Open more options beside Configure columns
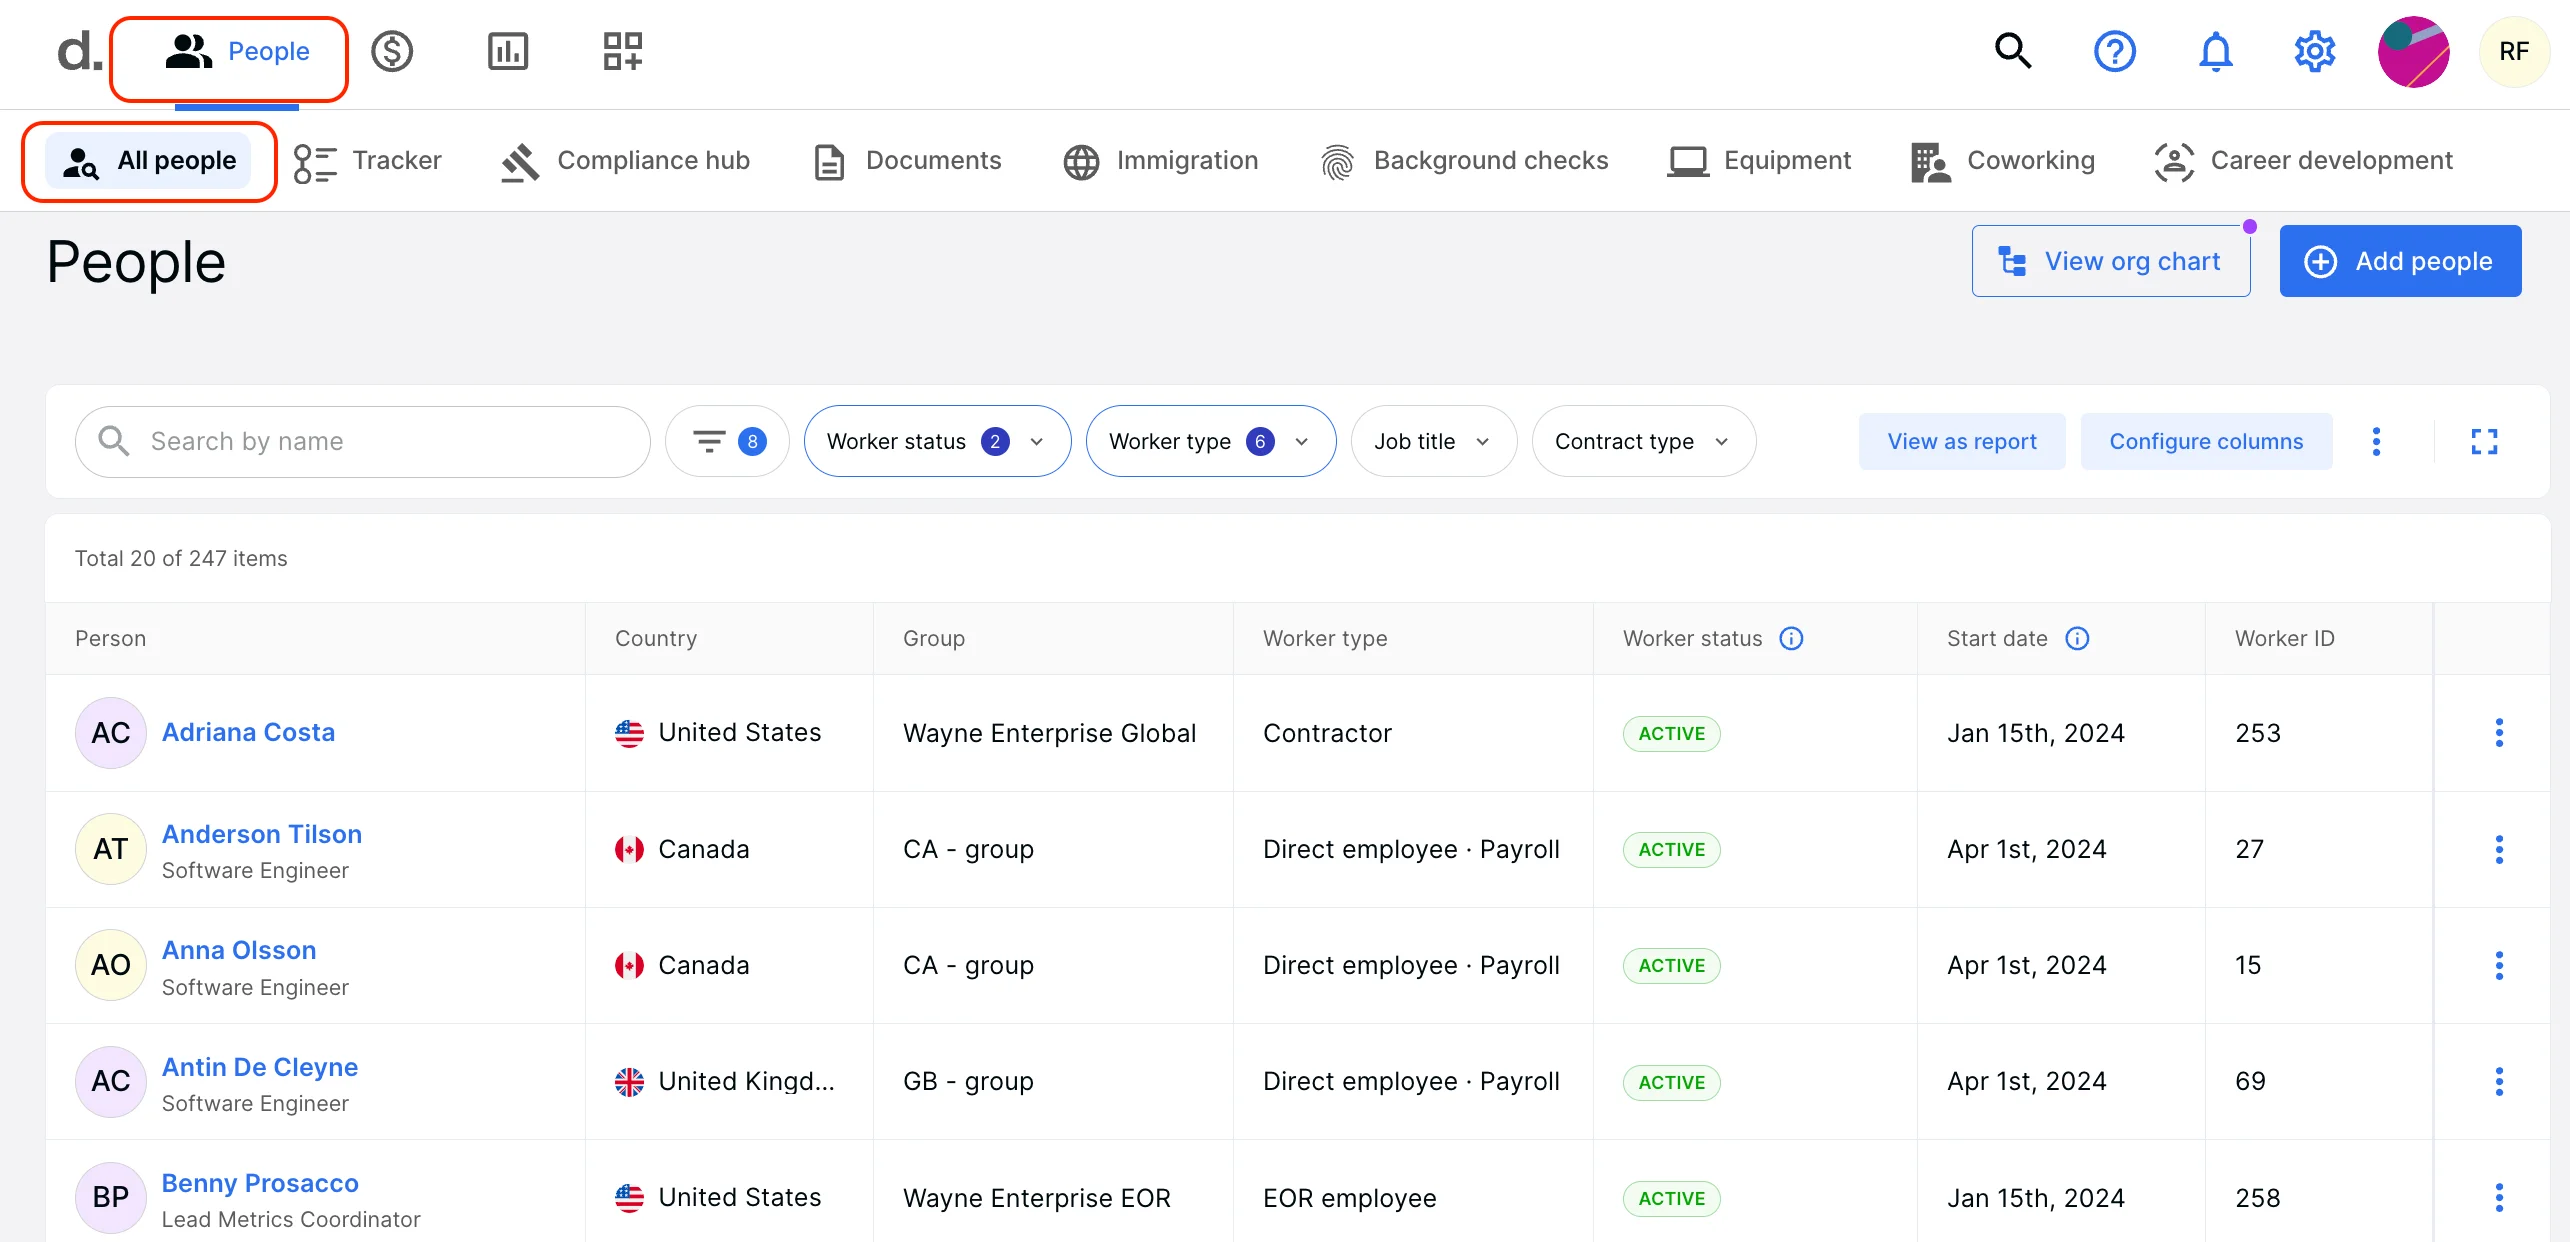Image resolution: width=2570 pixels, height=1242 pixels. pos(2377,441)
